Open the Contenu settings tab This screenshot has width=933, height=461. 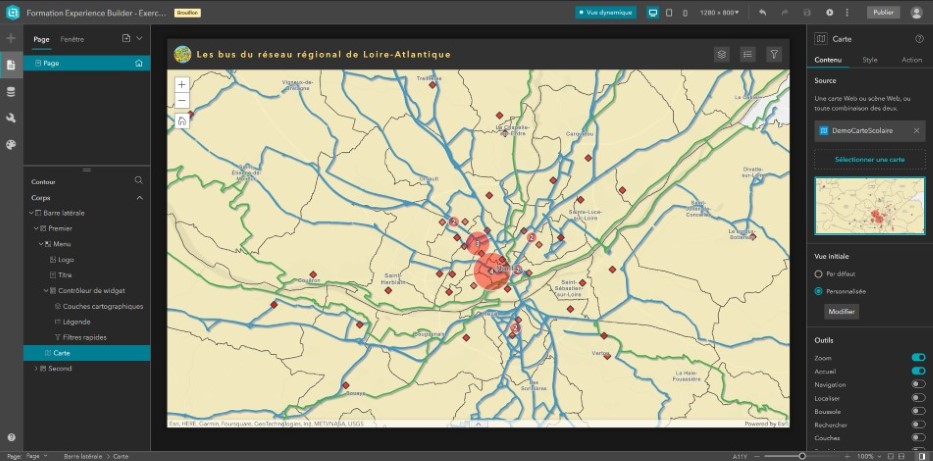pos(828,60)
